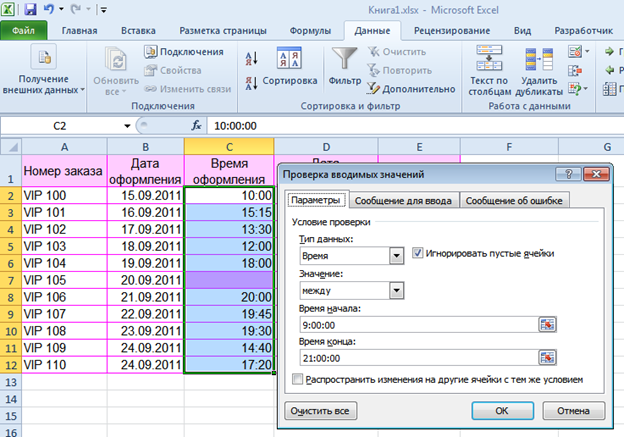624x437 pixels.
Task: Click the range picker icon beside Время начала
Action: pos(547,324)
